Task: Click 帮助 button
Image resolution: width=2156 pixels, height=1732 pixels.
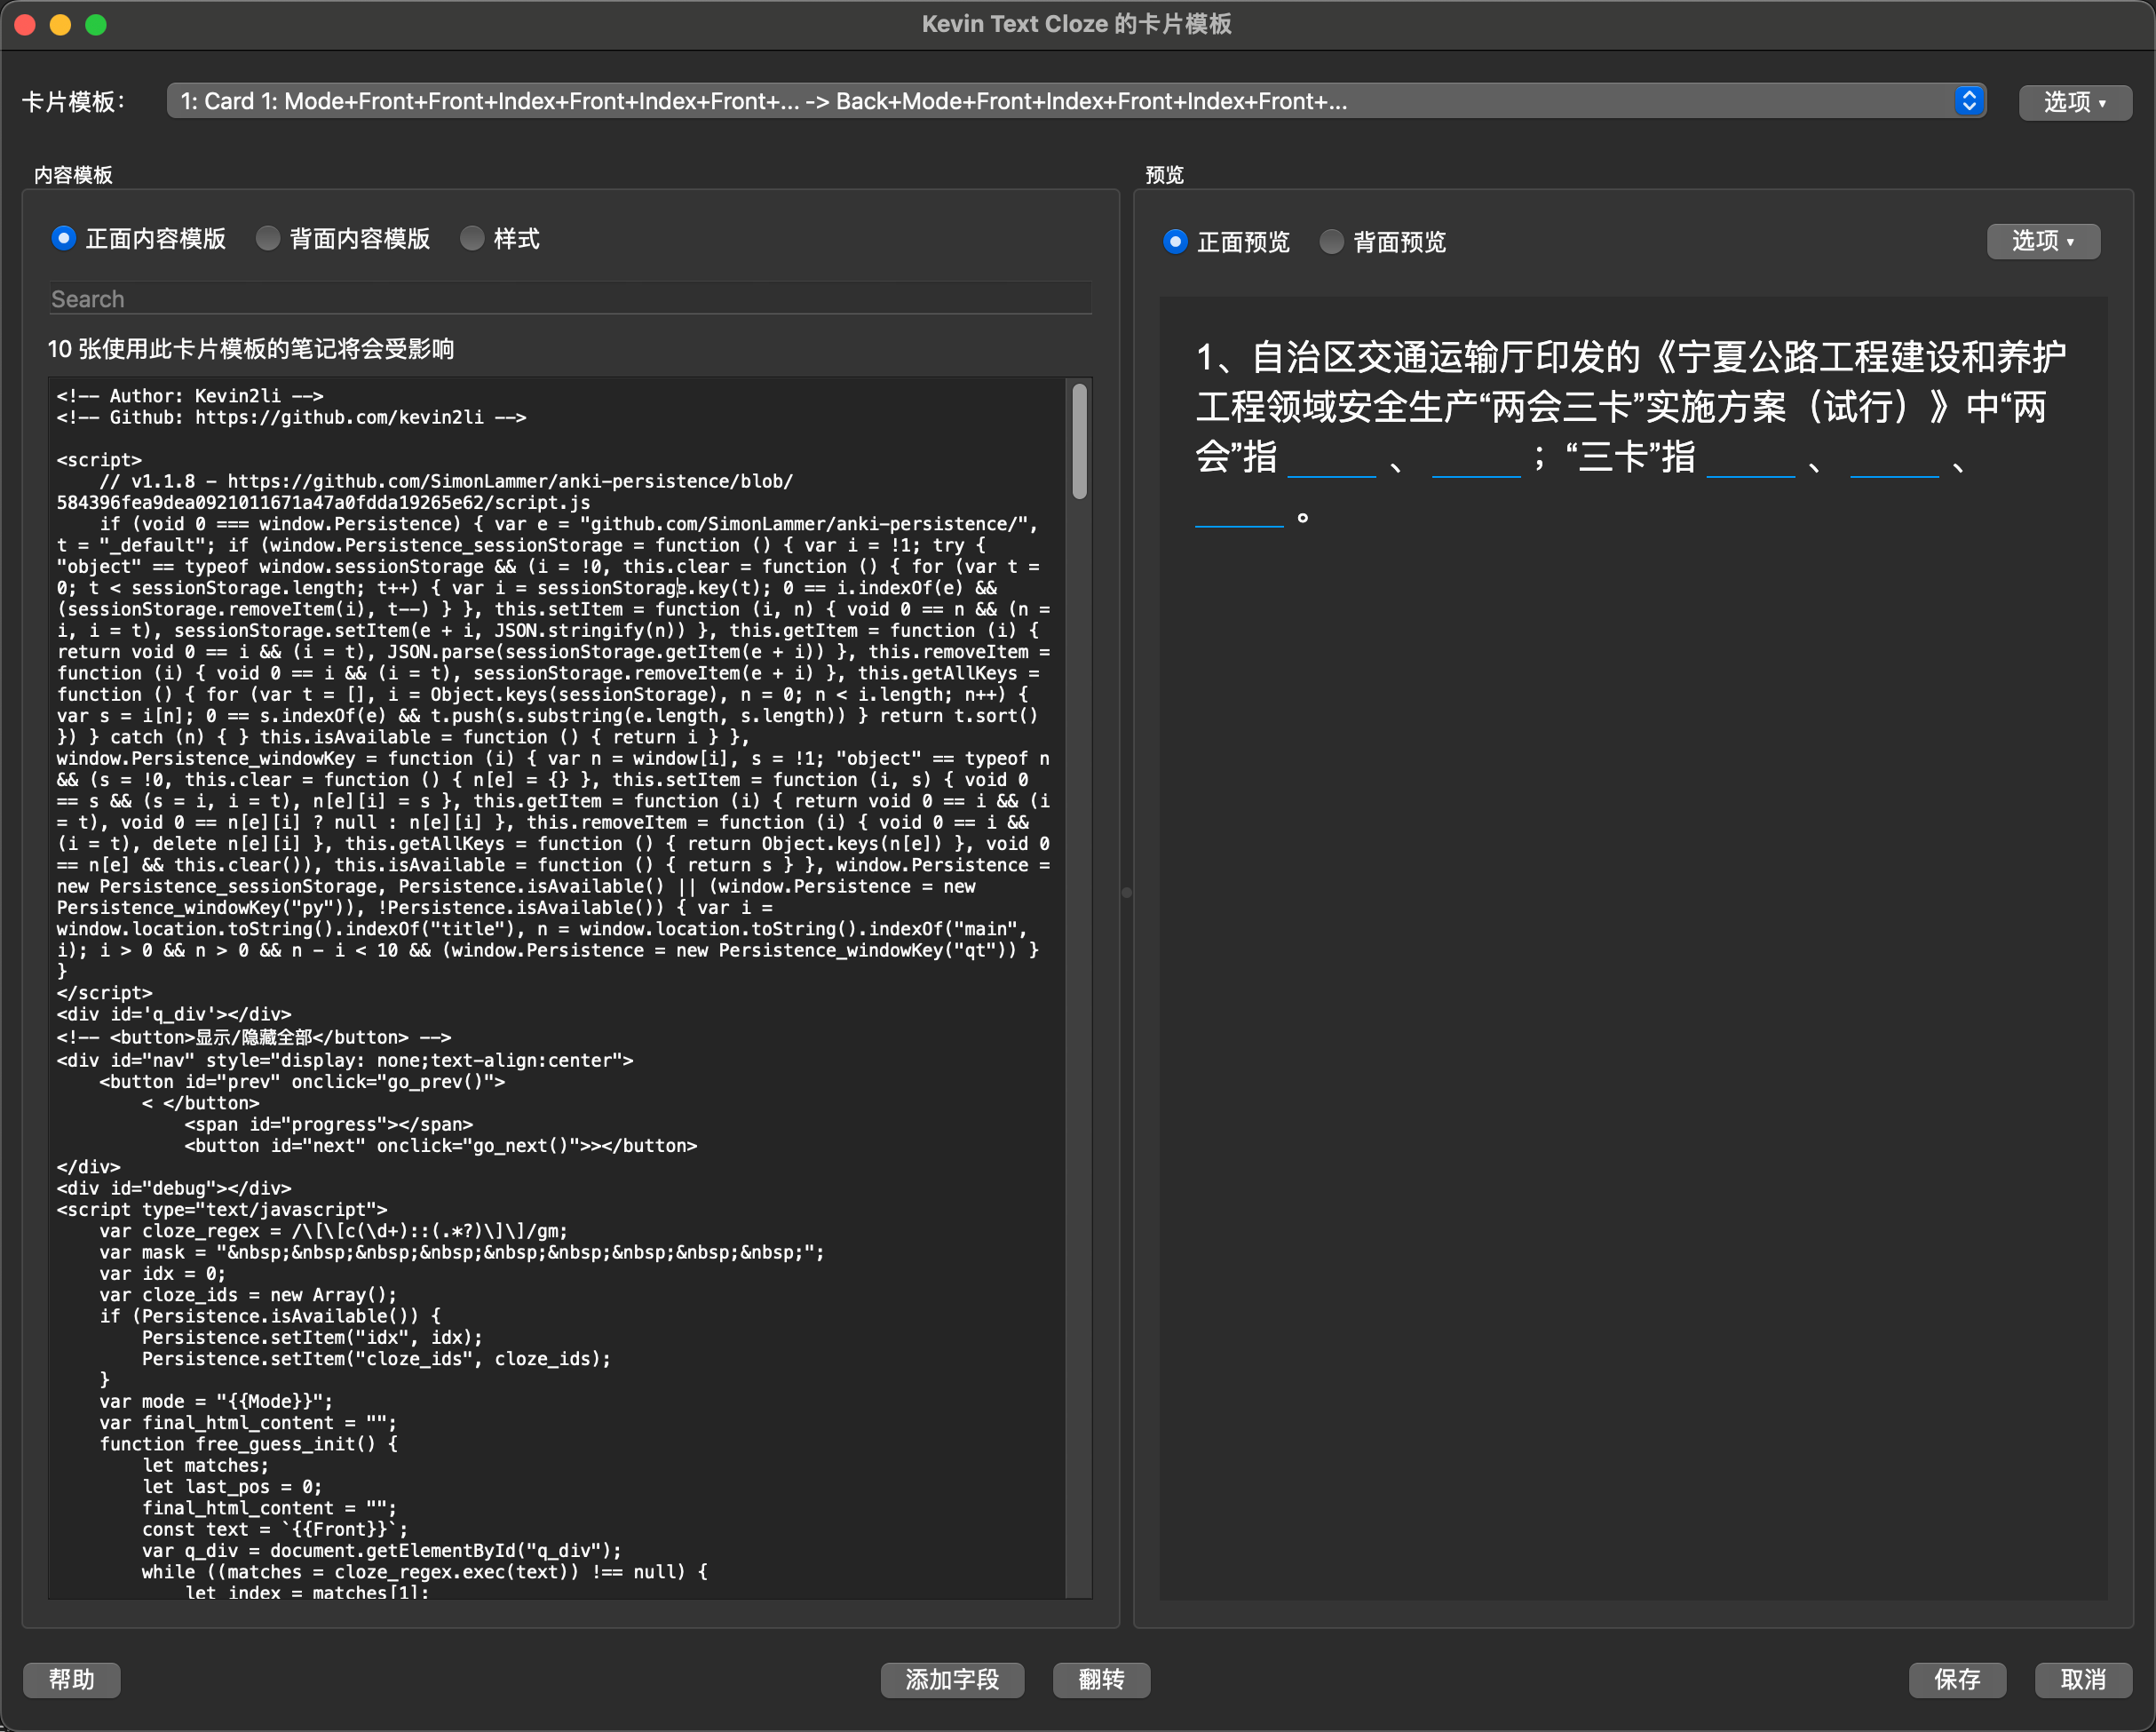Action: click(72, 1679)
